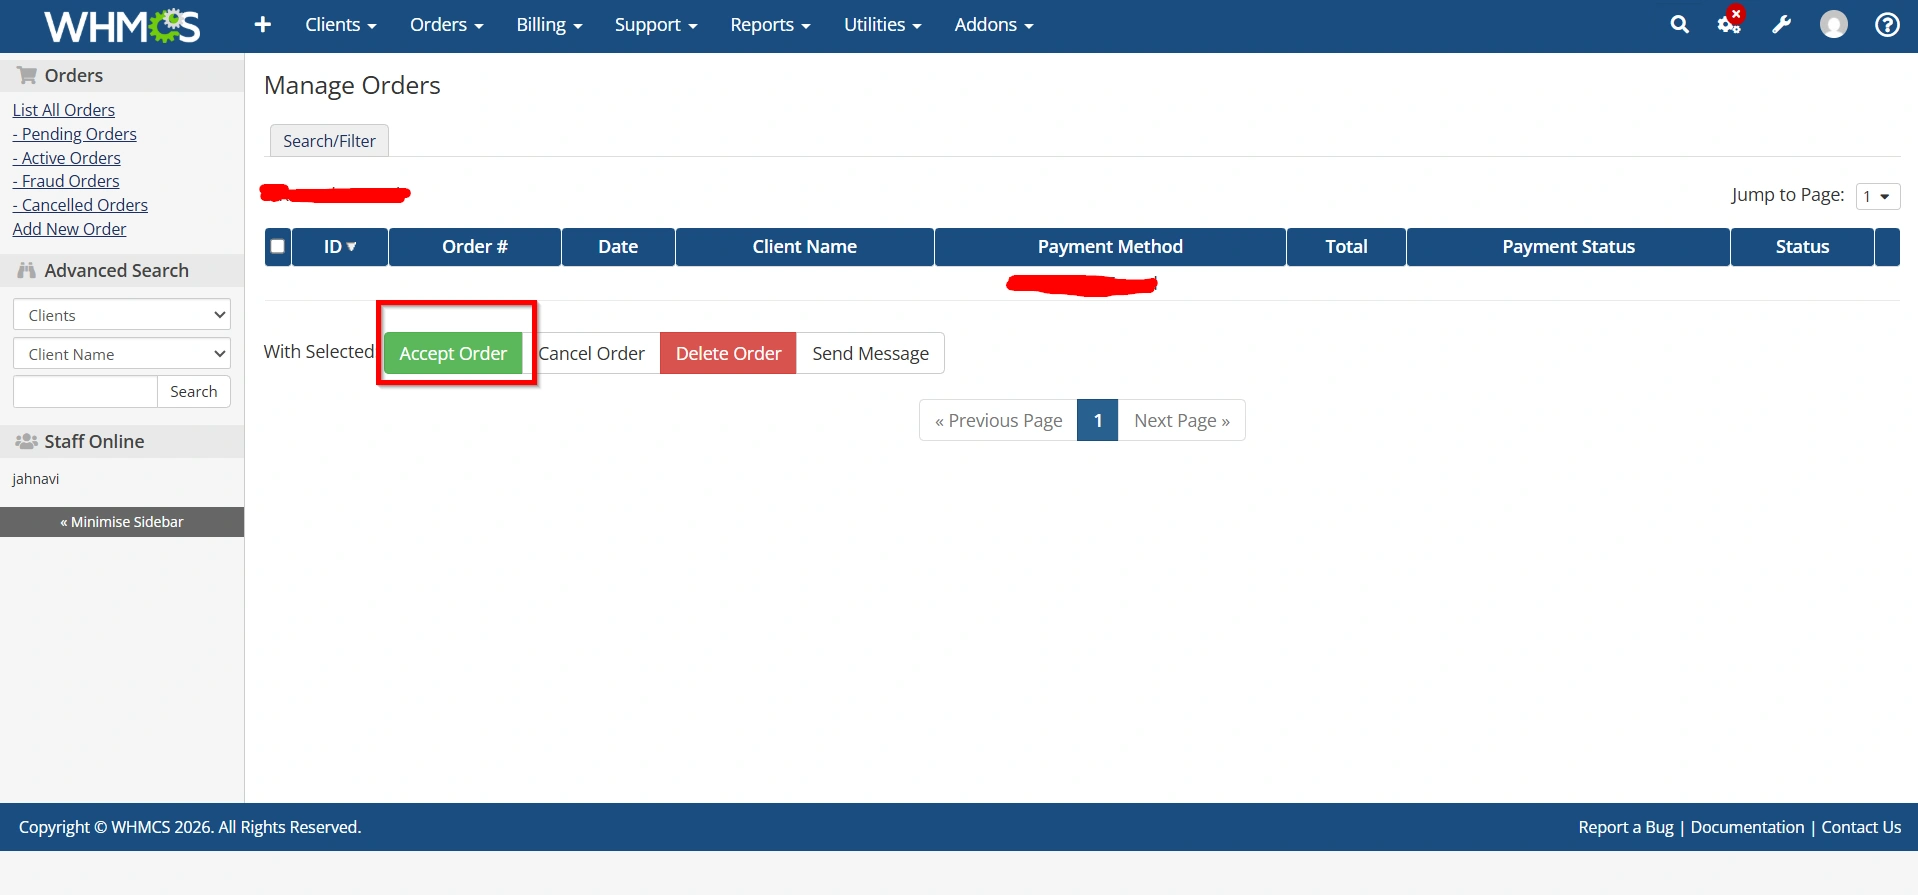
Task: Click the advanced search text field
Action: (85, 392)
